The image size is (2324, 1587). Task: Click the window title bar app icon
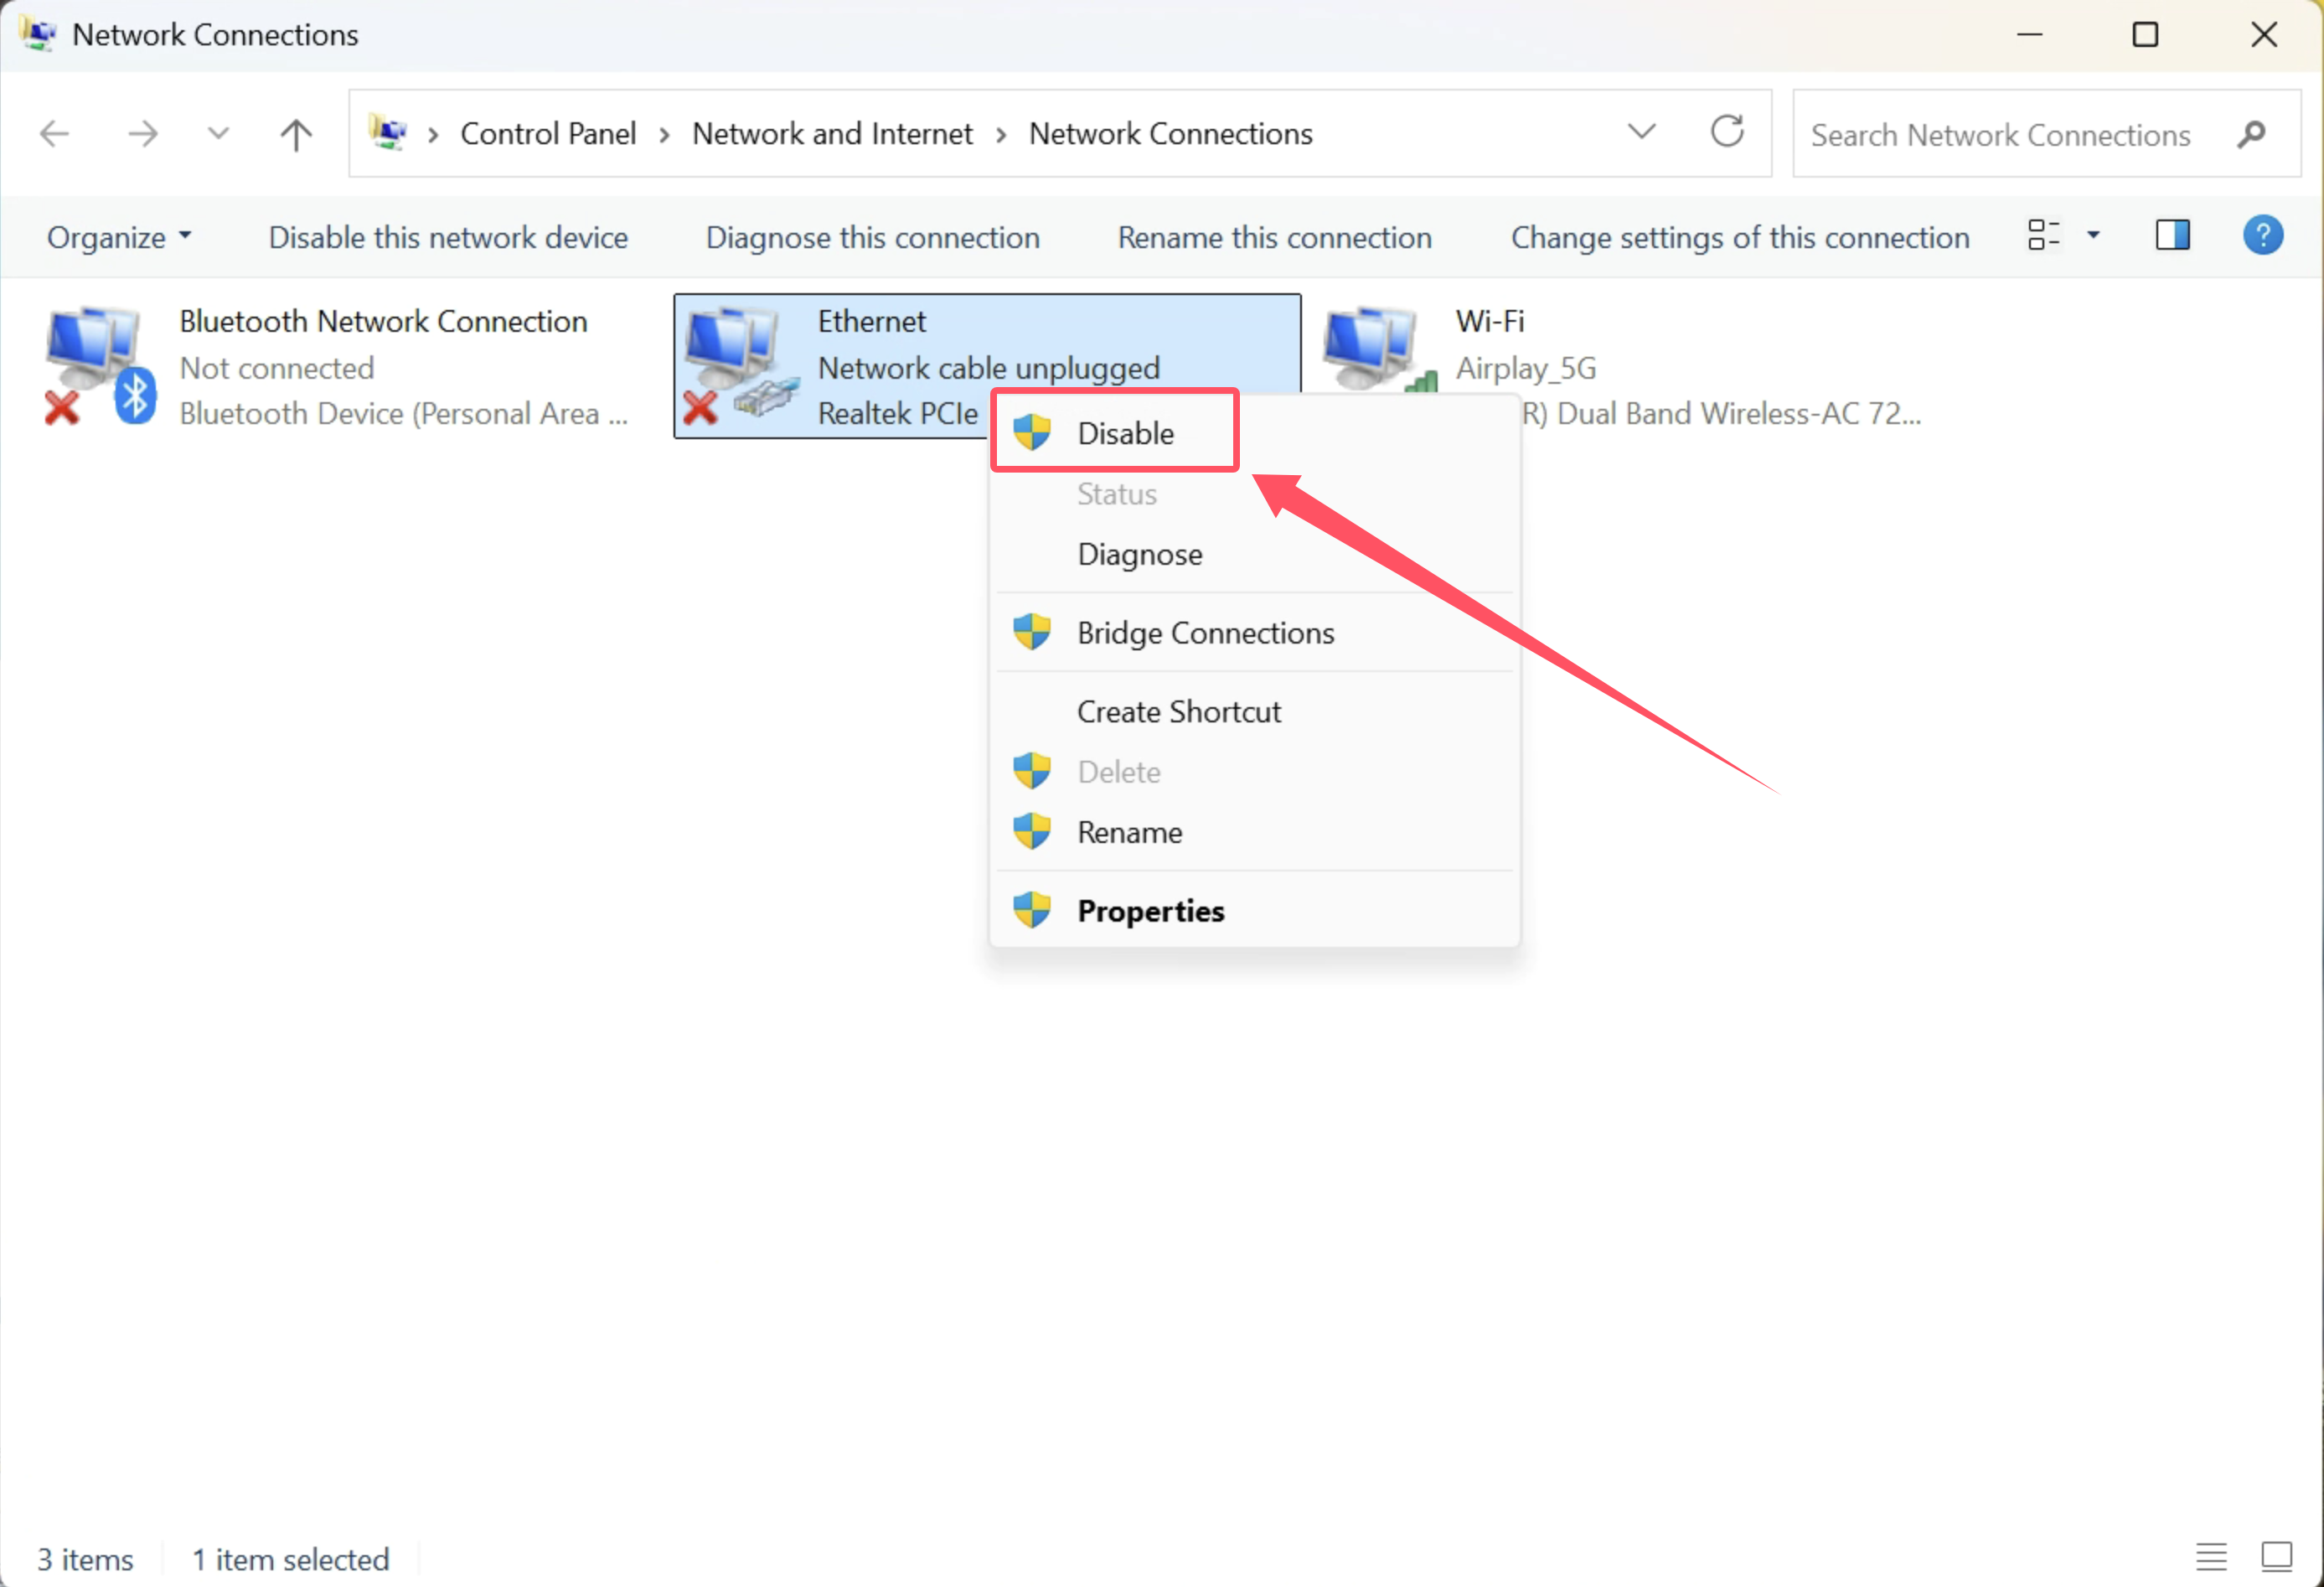[x=37, y=34]
